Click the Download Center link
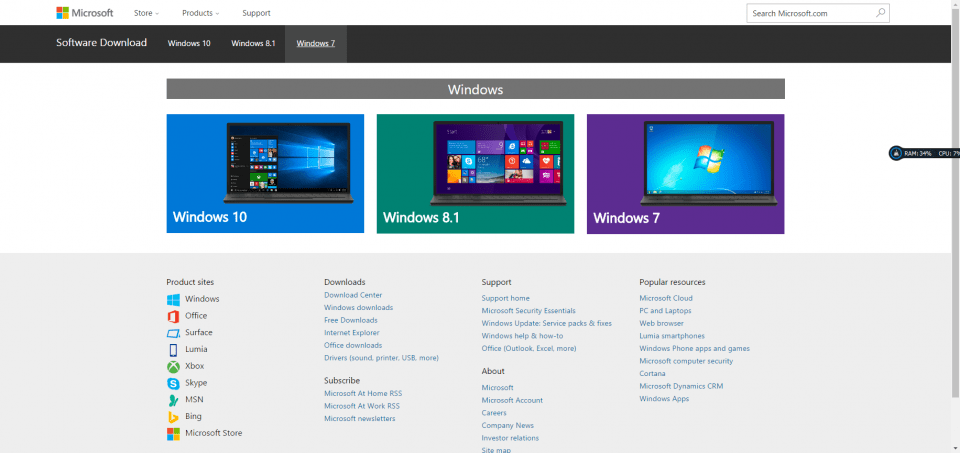 (353, 295)
